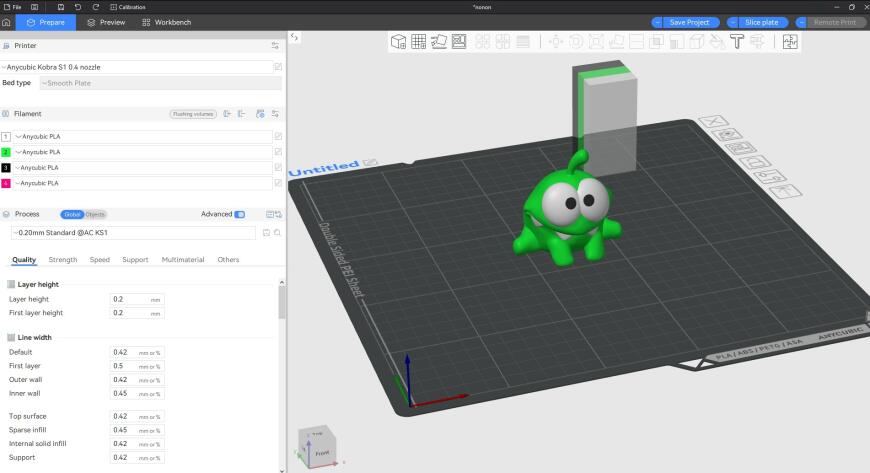This screenshot has width=870, height=473.
Task: Click the green filament 2 color swatch
Action: click(6, 152)
